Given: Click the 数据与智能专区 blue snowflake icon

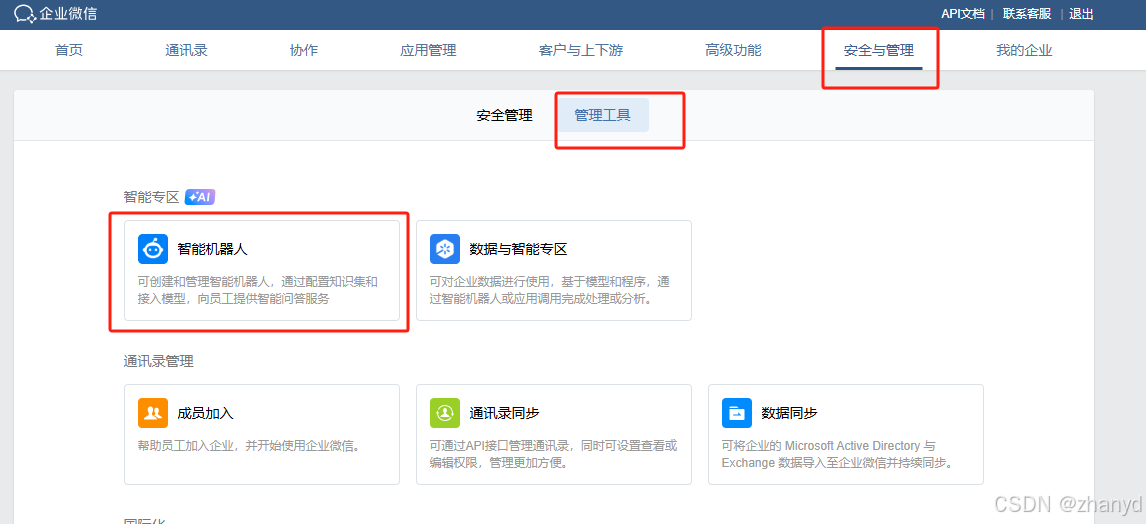Looking at the screenshot, I should tap(444, 249).
